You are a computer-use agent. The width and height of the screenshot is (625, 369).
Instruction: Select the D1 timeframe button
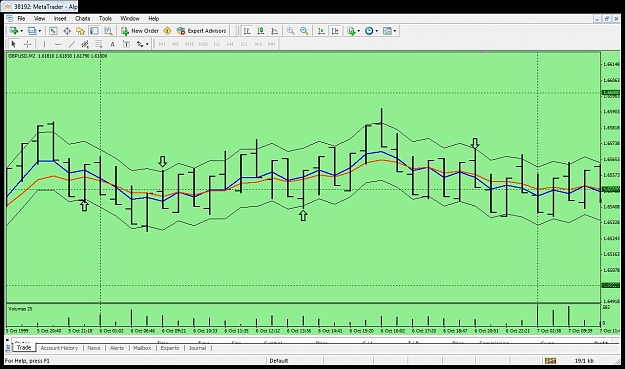click(x=244, y=44)
